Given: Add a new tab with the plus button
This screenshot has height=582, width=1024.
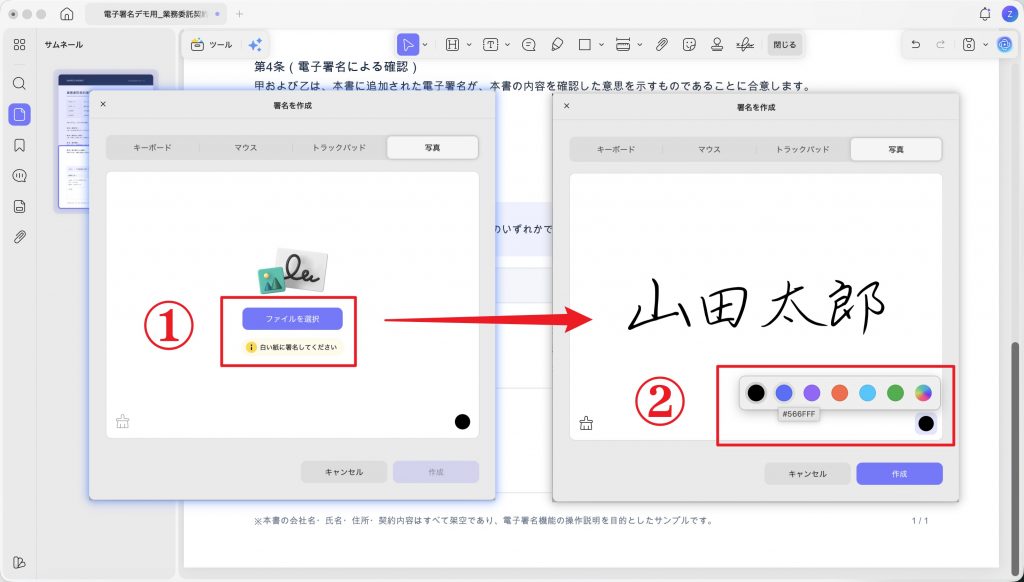Looking at the screenshot, I should pos(240,14).
